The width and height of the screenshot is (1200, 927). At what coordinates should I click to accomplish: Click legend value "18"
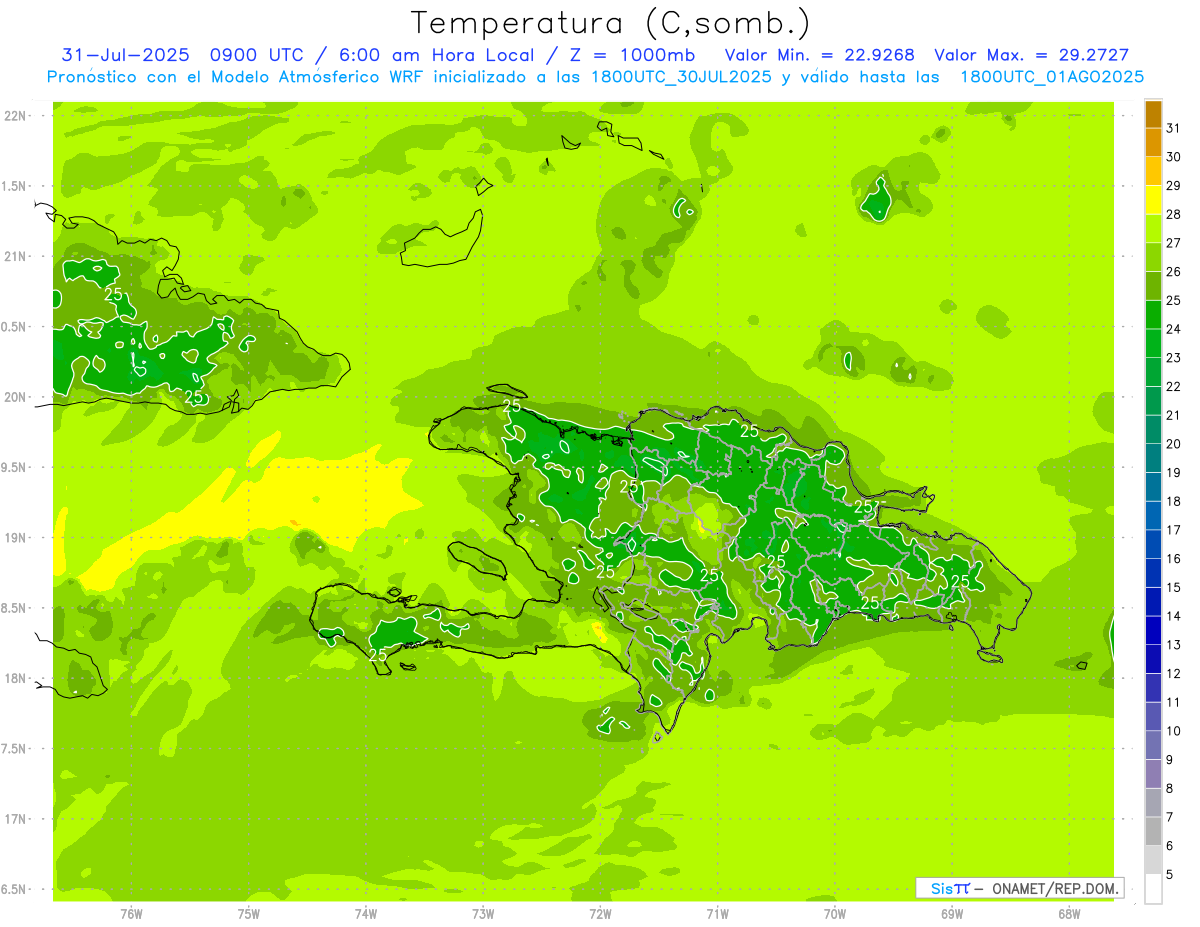click(1174, 501)
